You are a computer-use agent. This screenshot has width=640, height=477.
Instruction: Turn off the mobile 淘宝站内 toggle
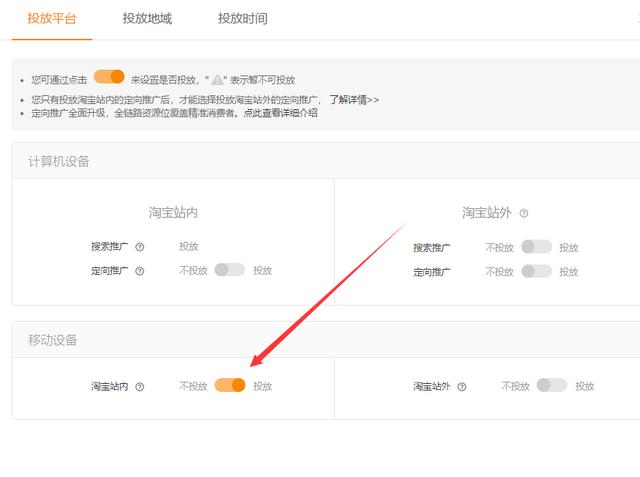230,385
